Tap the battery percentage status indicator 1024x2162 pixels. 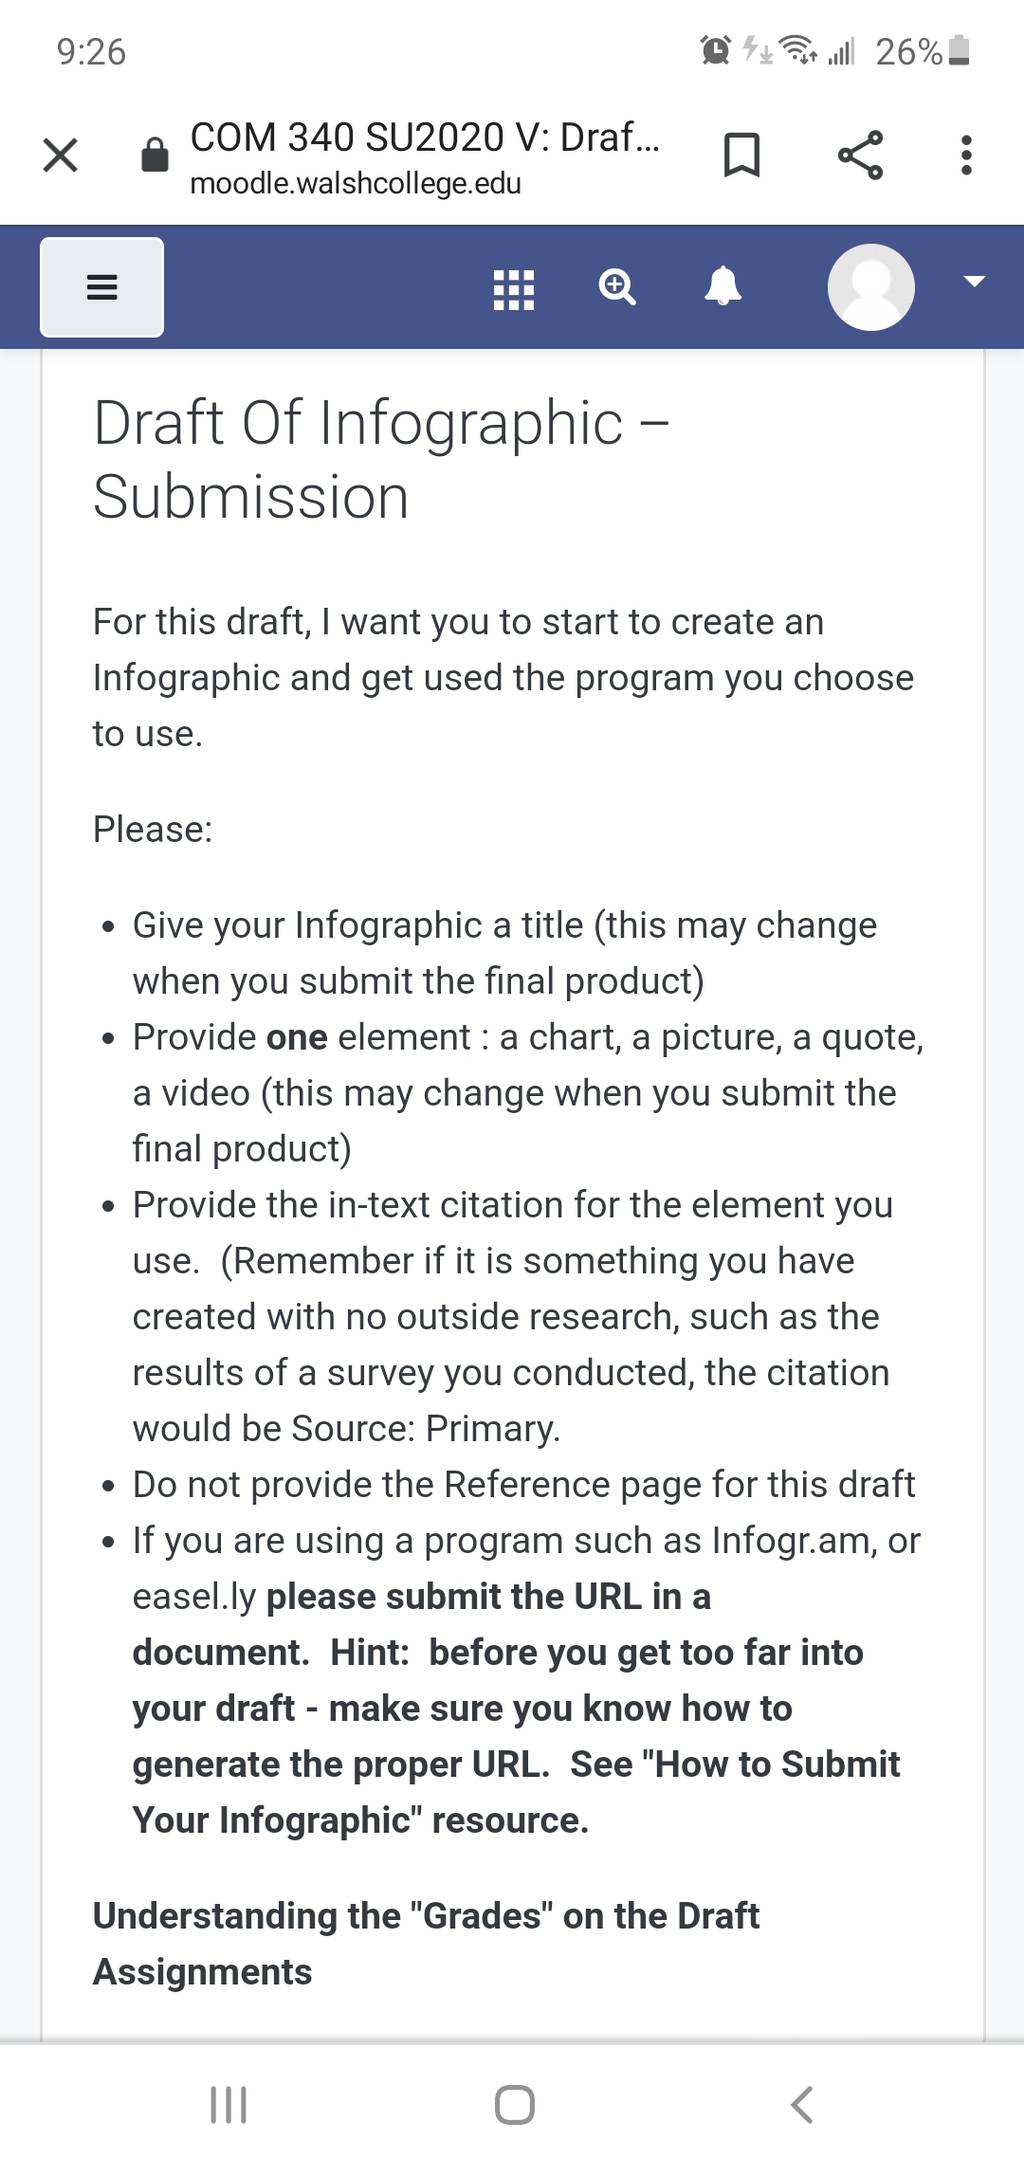[922, 51]
